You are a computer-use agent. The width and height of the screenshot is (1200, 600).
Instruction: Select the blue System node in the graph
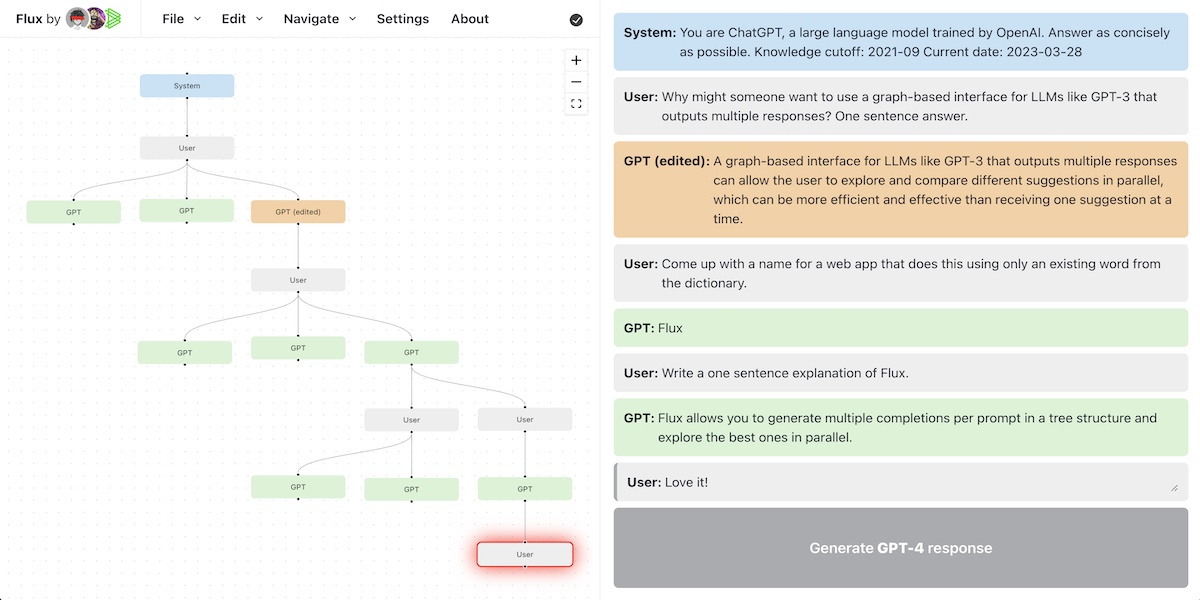click(x=187, y=86)
